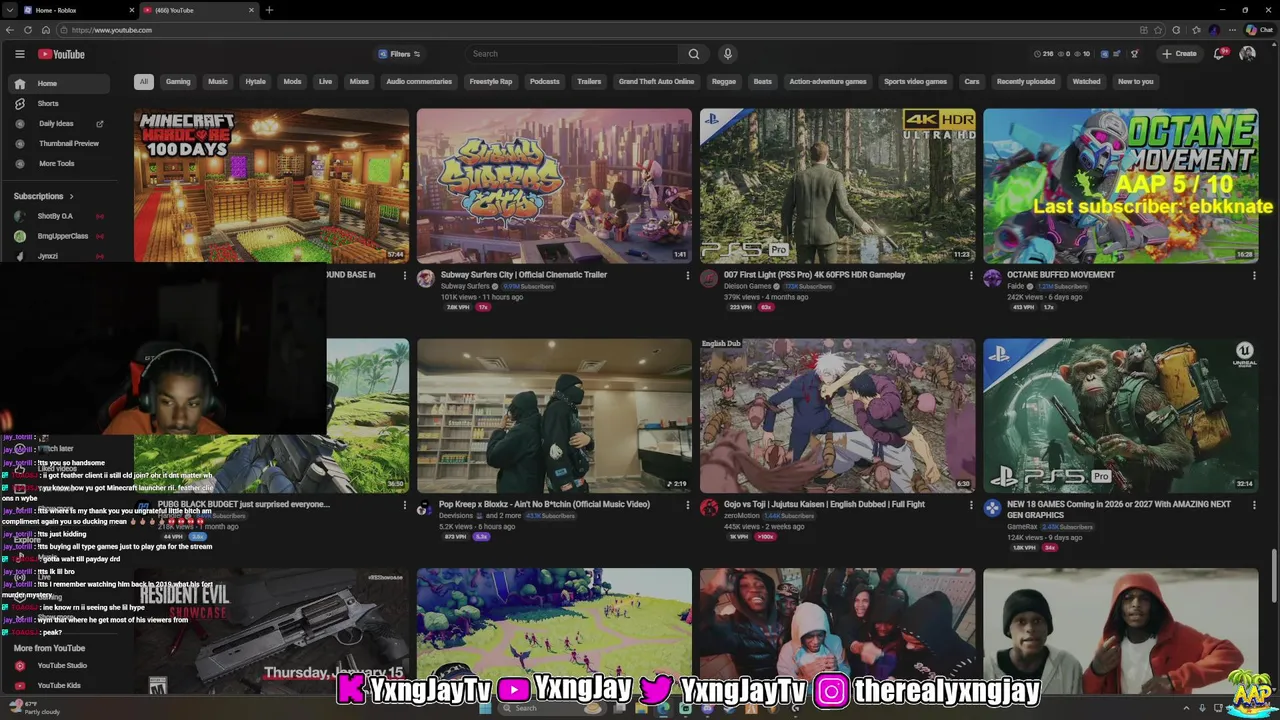The height and width of the screenshot is (720, 1280).
Task: Open Subway Surfers City trailer thumbnail
Action: tap(554, 185)
